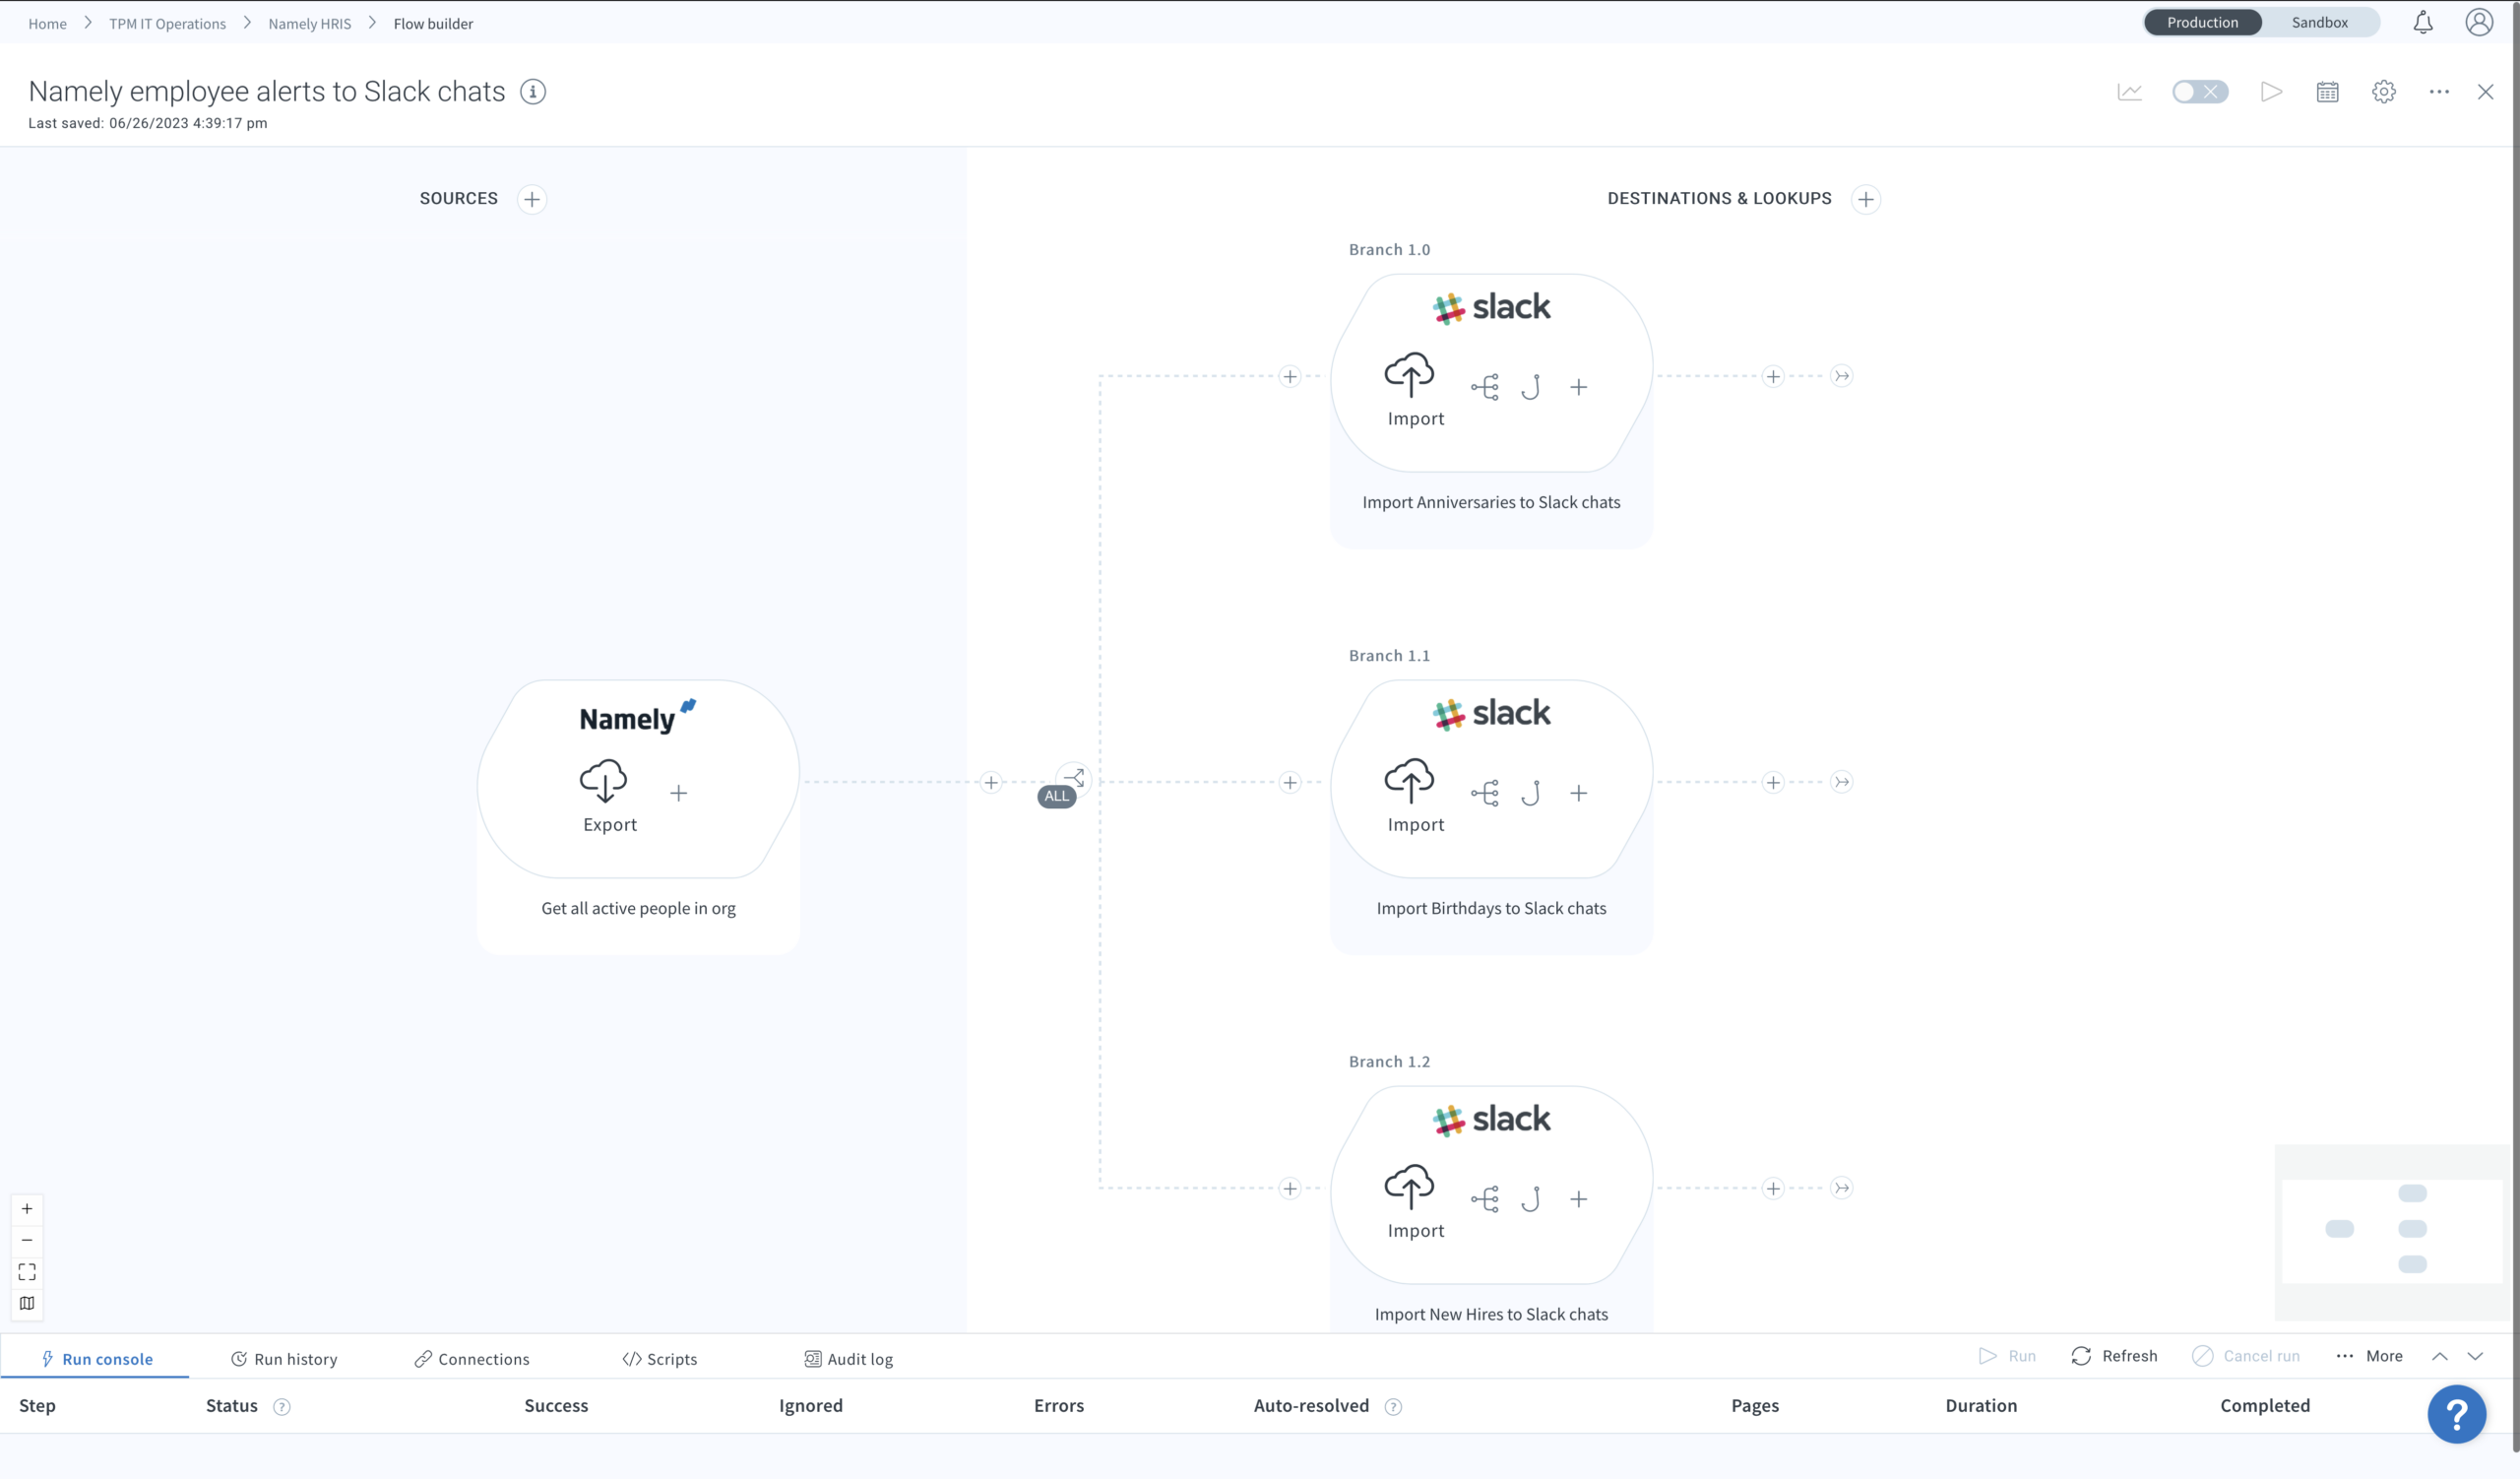Toggle the flow enable switch
The image size is (2520, 1479).
(x=2200, y=92)
